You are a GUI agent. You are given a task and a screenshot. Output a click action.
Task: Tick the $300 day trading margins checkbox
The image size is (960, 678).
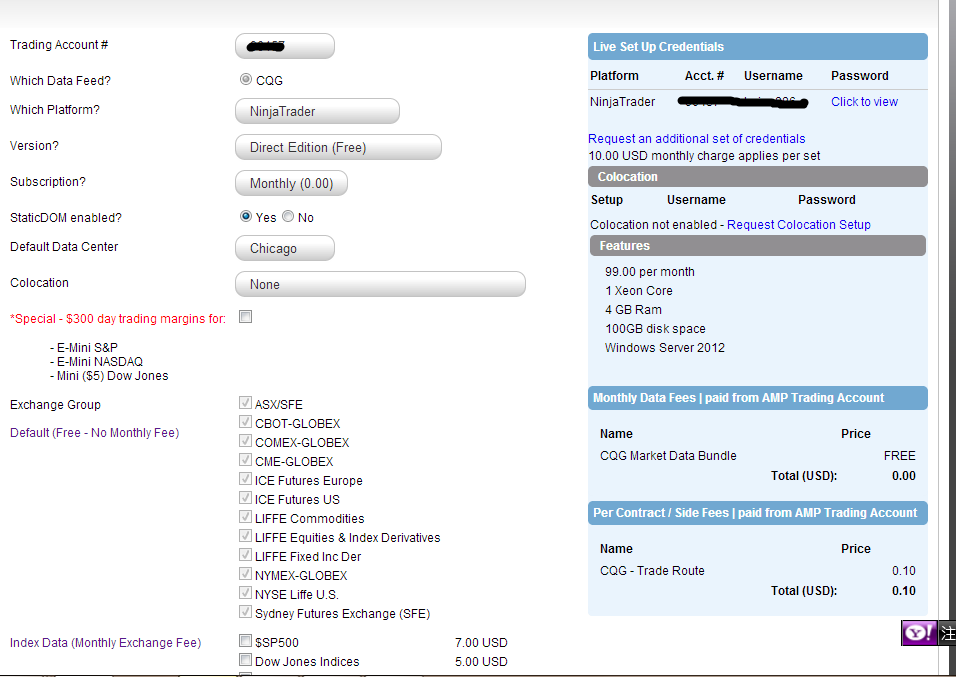pyautogui.click(x=246, y=317)
